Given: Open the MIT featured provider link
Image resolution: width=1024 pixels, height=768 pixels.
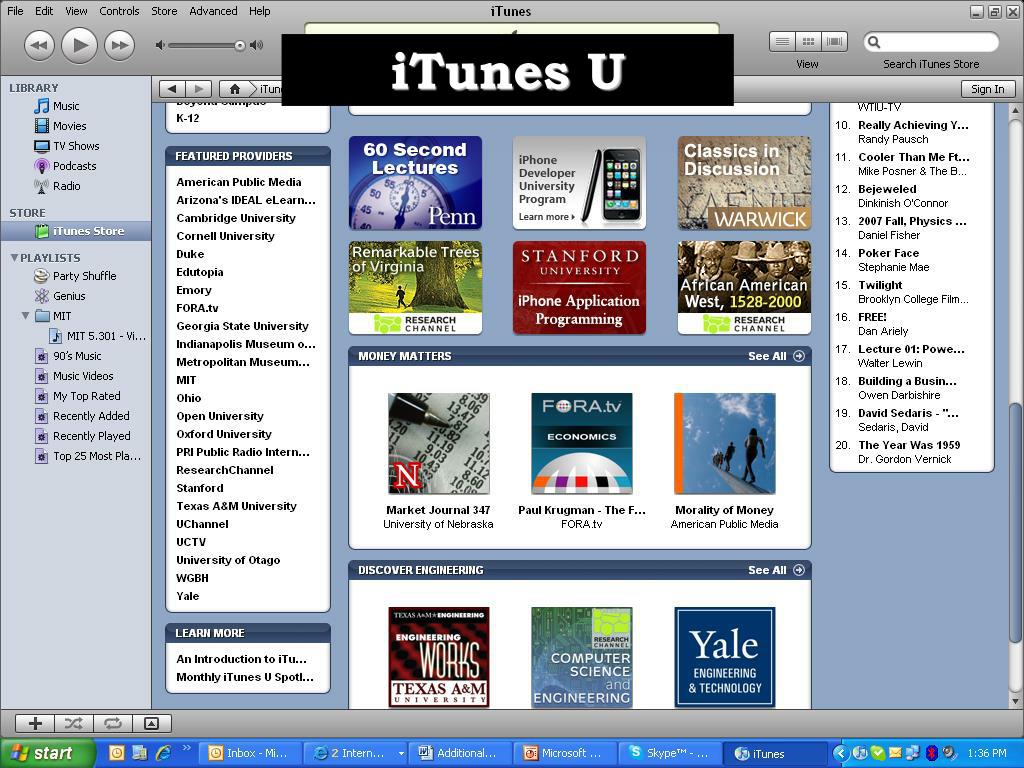Looking at the screenshot, I should [186, 380].
